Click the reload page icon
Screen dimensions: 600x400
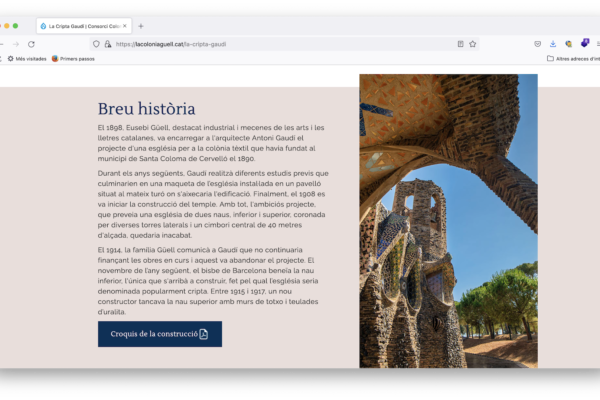[31, 44]
